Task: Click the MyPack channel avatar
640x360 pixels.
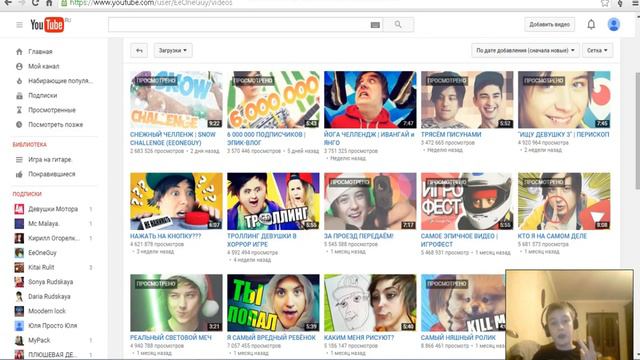Action: coord(19,340)
